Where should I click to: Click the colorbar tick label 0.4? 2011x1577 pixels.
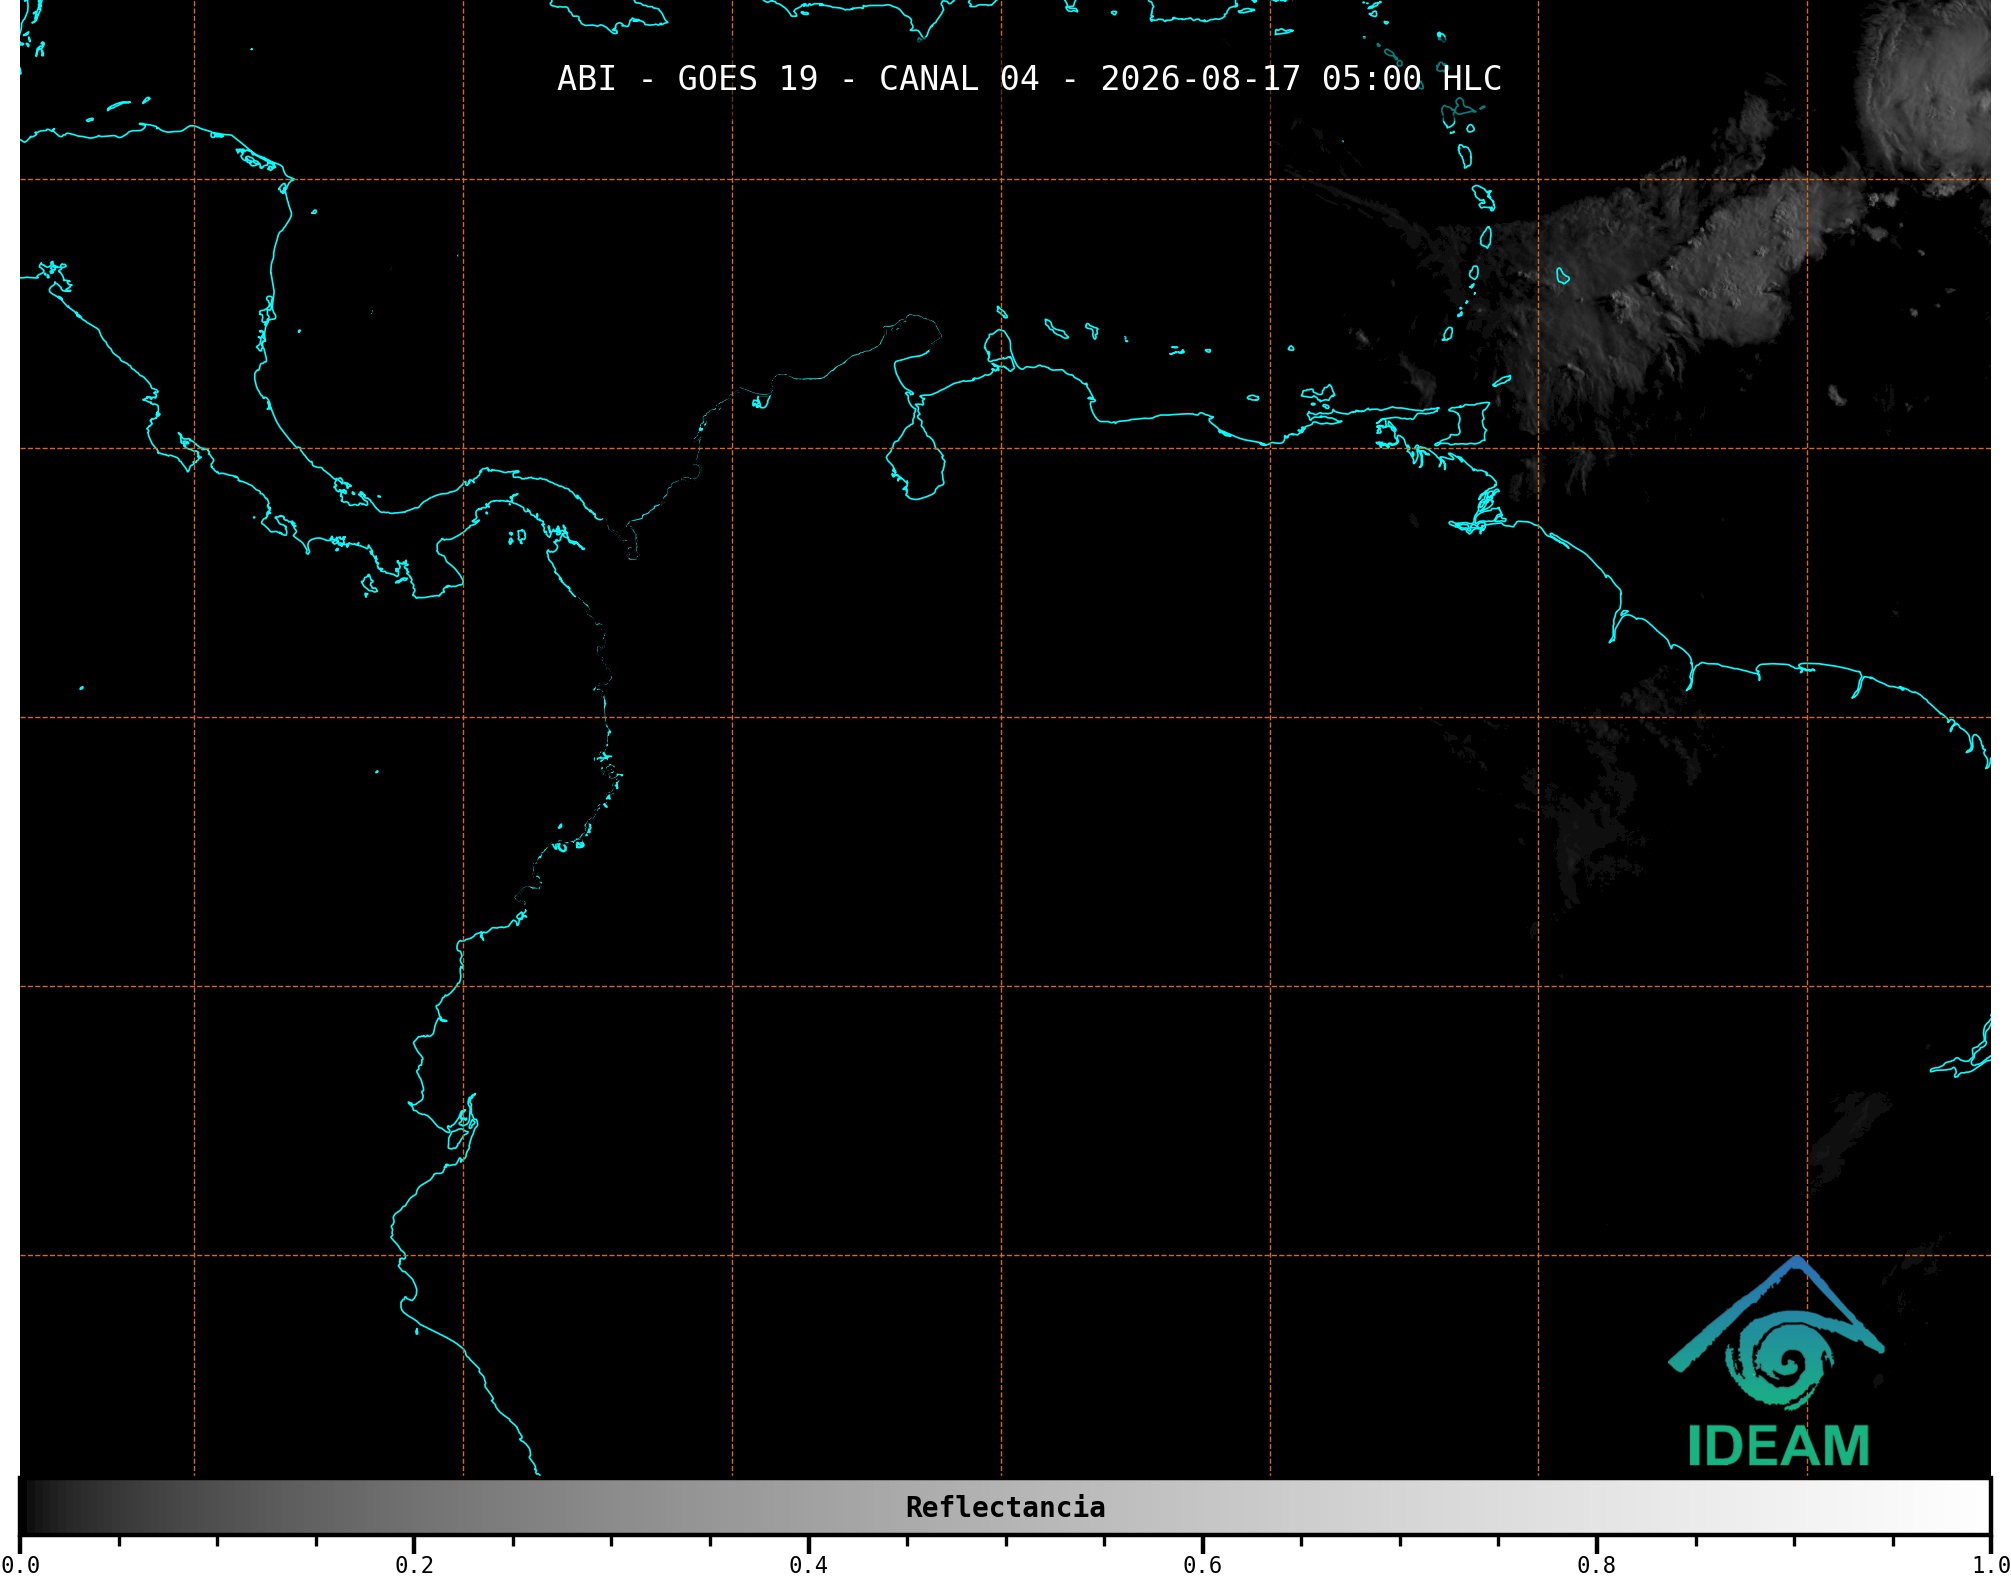pyautogui.click(x=808, y=1564)
